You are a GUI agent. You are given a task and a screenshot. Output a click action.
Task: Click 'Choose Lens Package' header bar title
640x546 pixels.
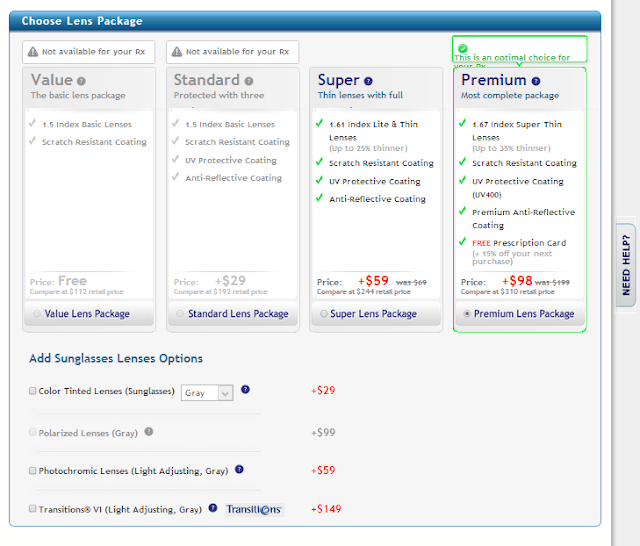point(82,21)
